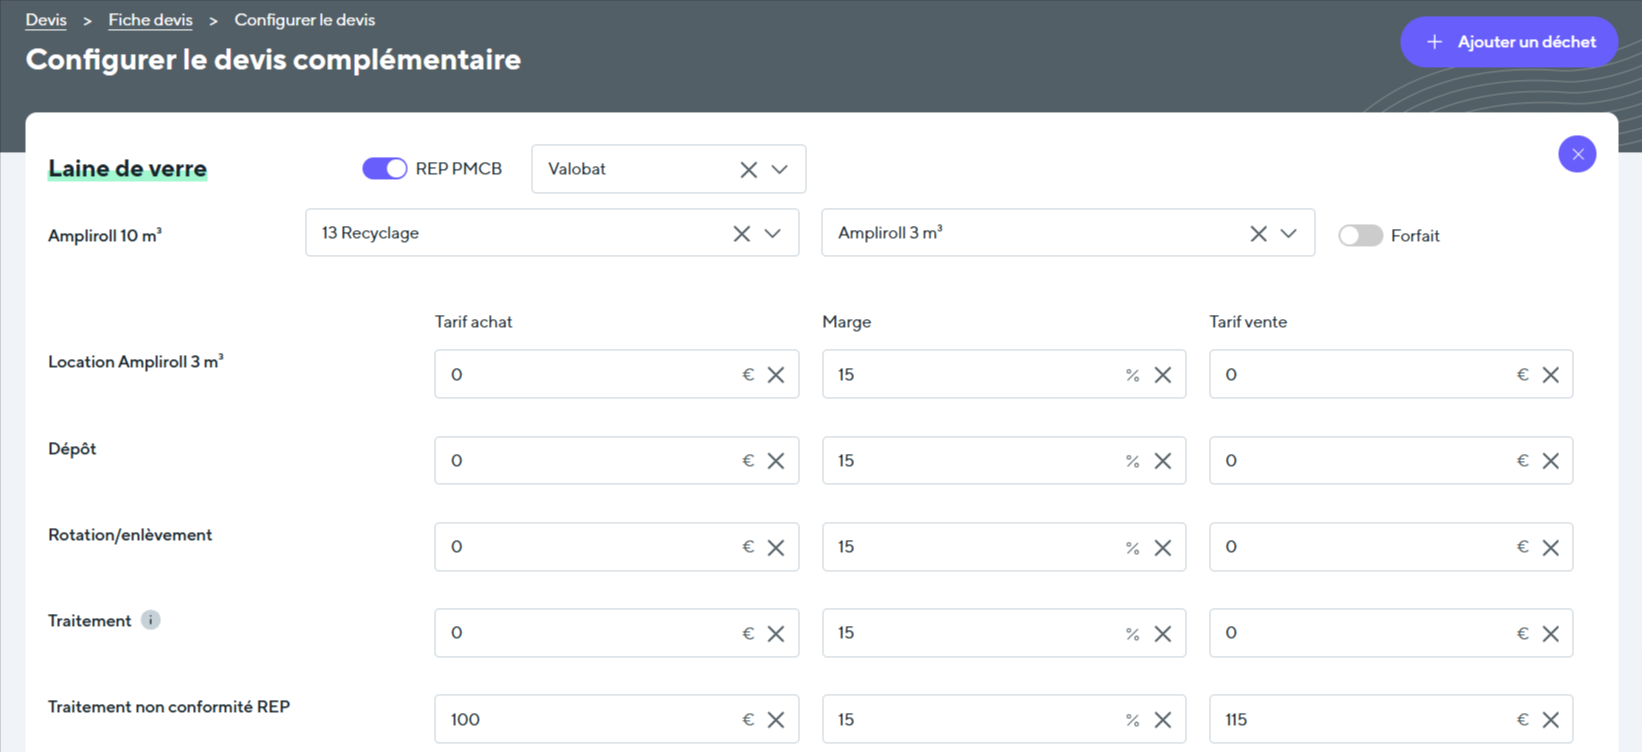Clear the Valobat selection
Viewport: 1642px width, 752px height.
point(748,170)
